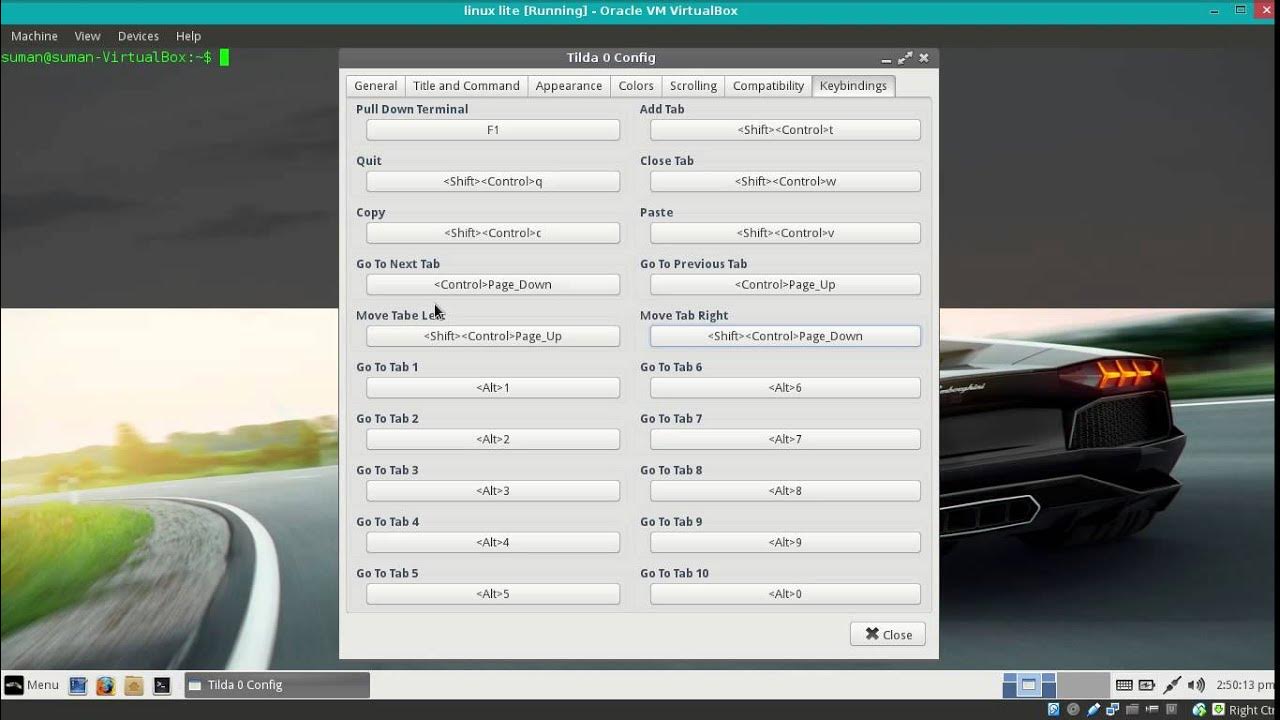The height and width of the screenshot is (720, 1280).
Task: Change the Go To Tab 8 keybinding
Action: click(785, 490)
